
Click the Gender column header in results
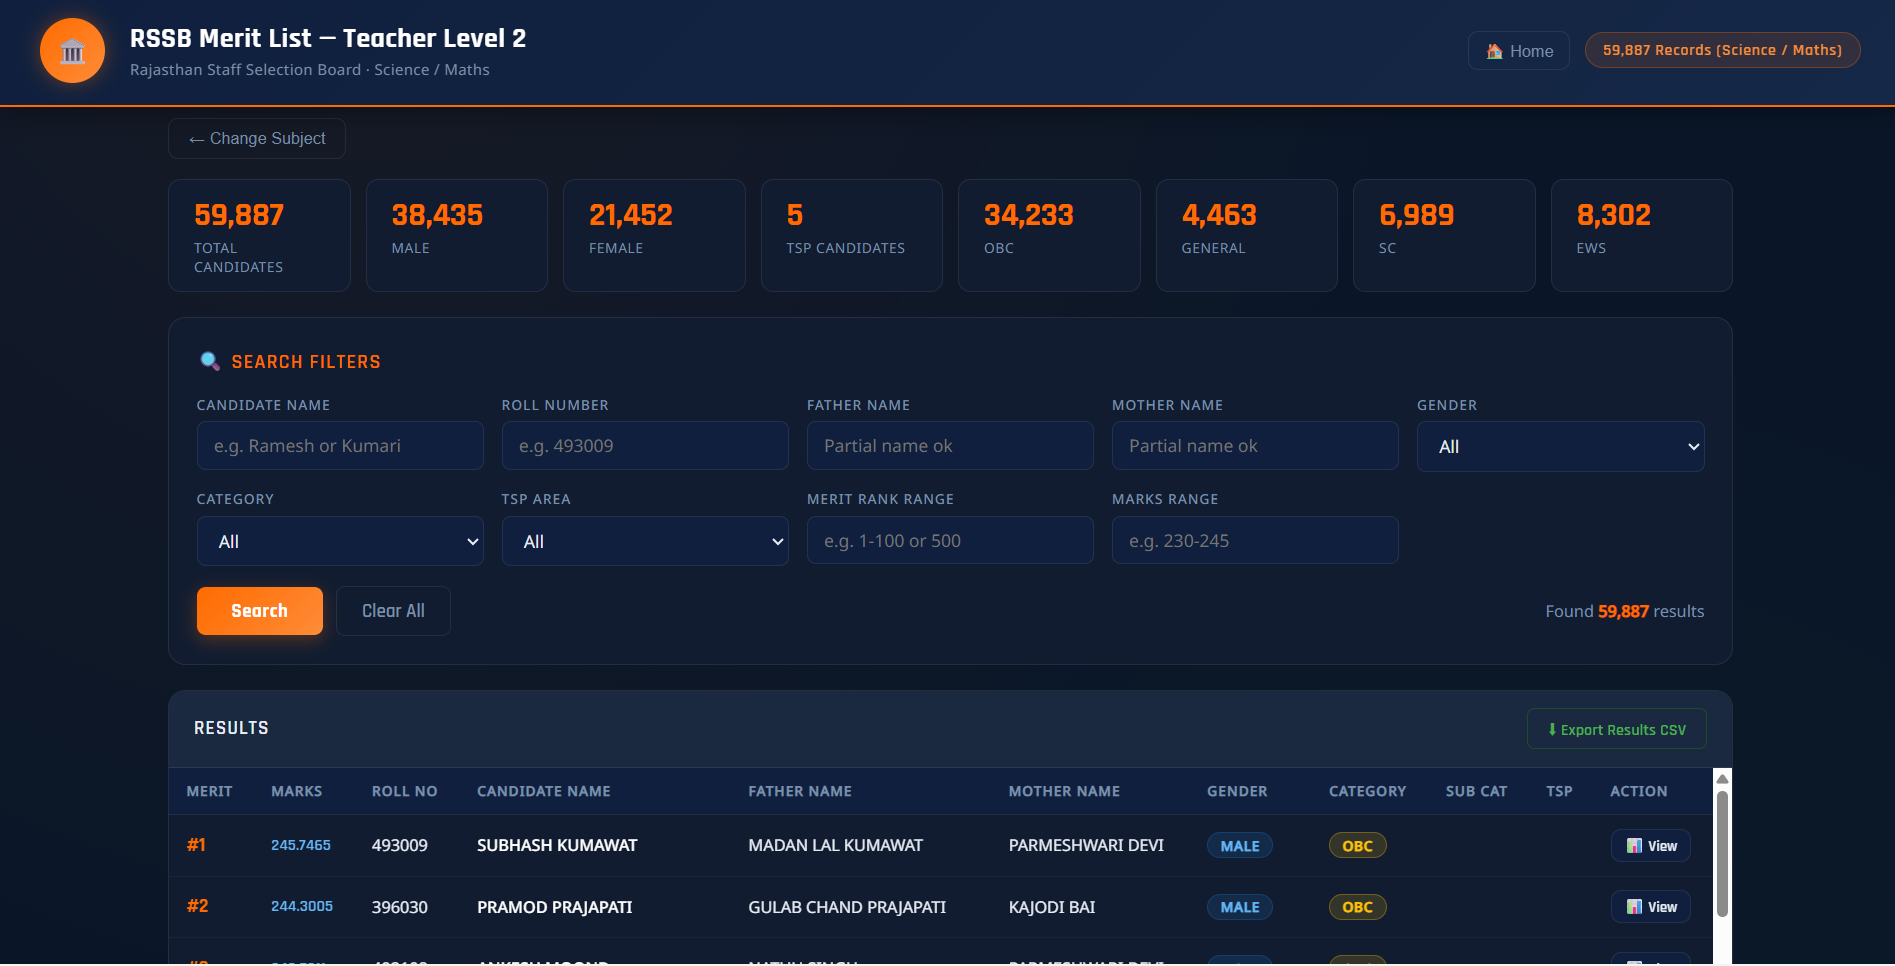click(x=1237, y=791)
